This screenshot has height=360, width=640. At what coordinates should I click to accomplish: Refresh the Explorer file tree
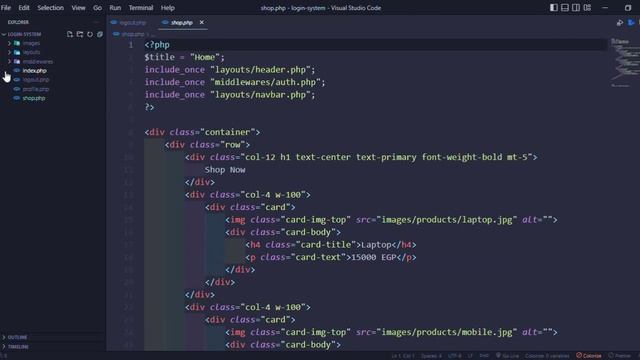(90, 34)
